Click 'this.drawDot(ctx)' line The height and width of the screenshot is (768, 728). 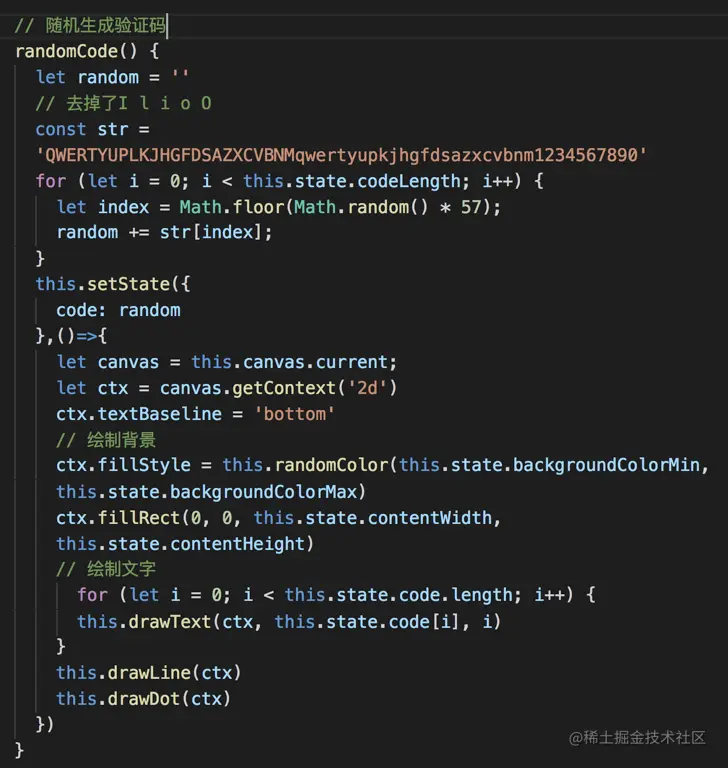[143, 698]
